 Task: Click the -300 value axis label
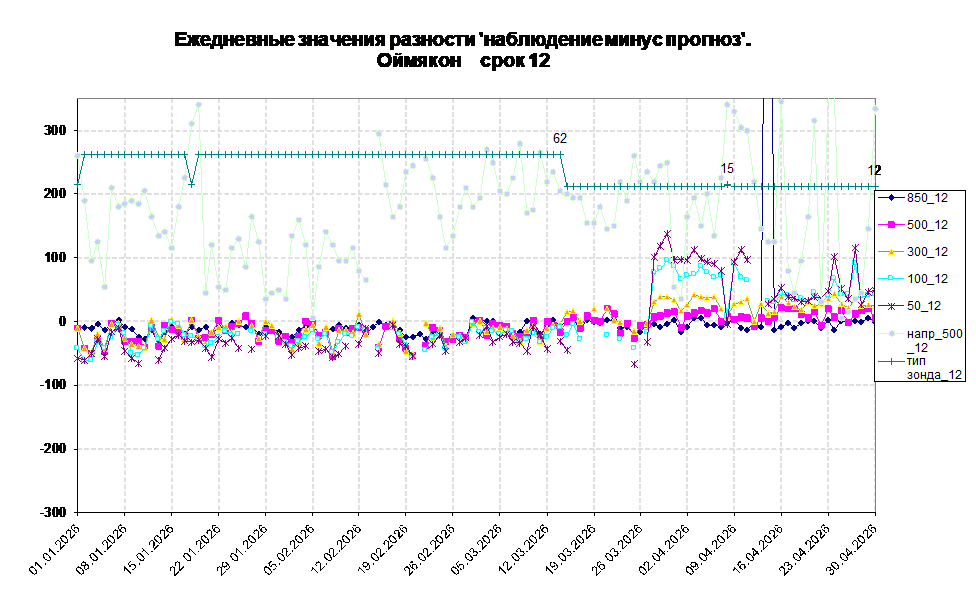[x=52, y=512]
